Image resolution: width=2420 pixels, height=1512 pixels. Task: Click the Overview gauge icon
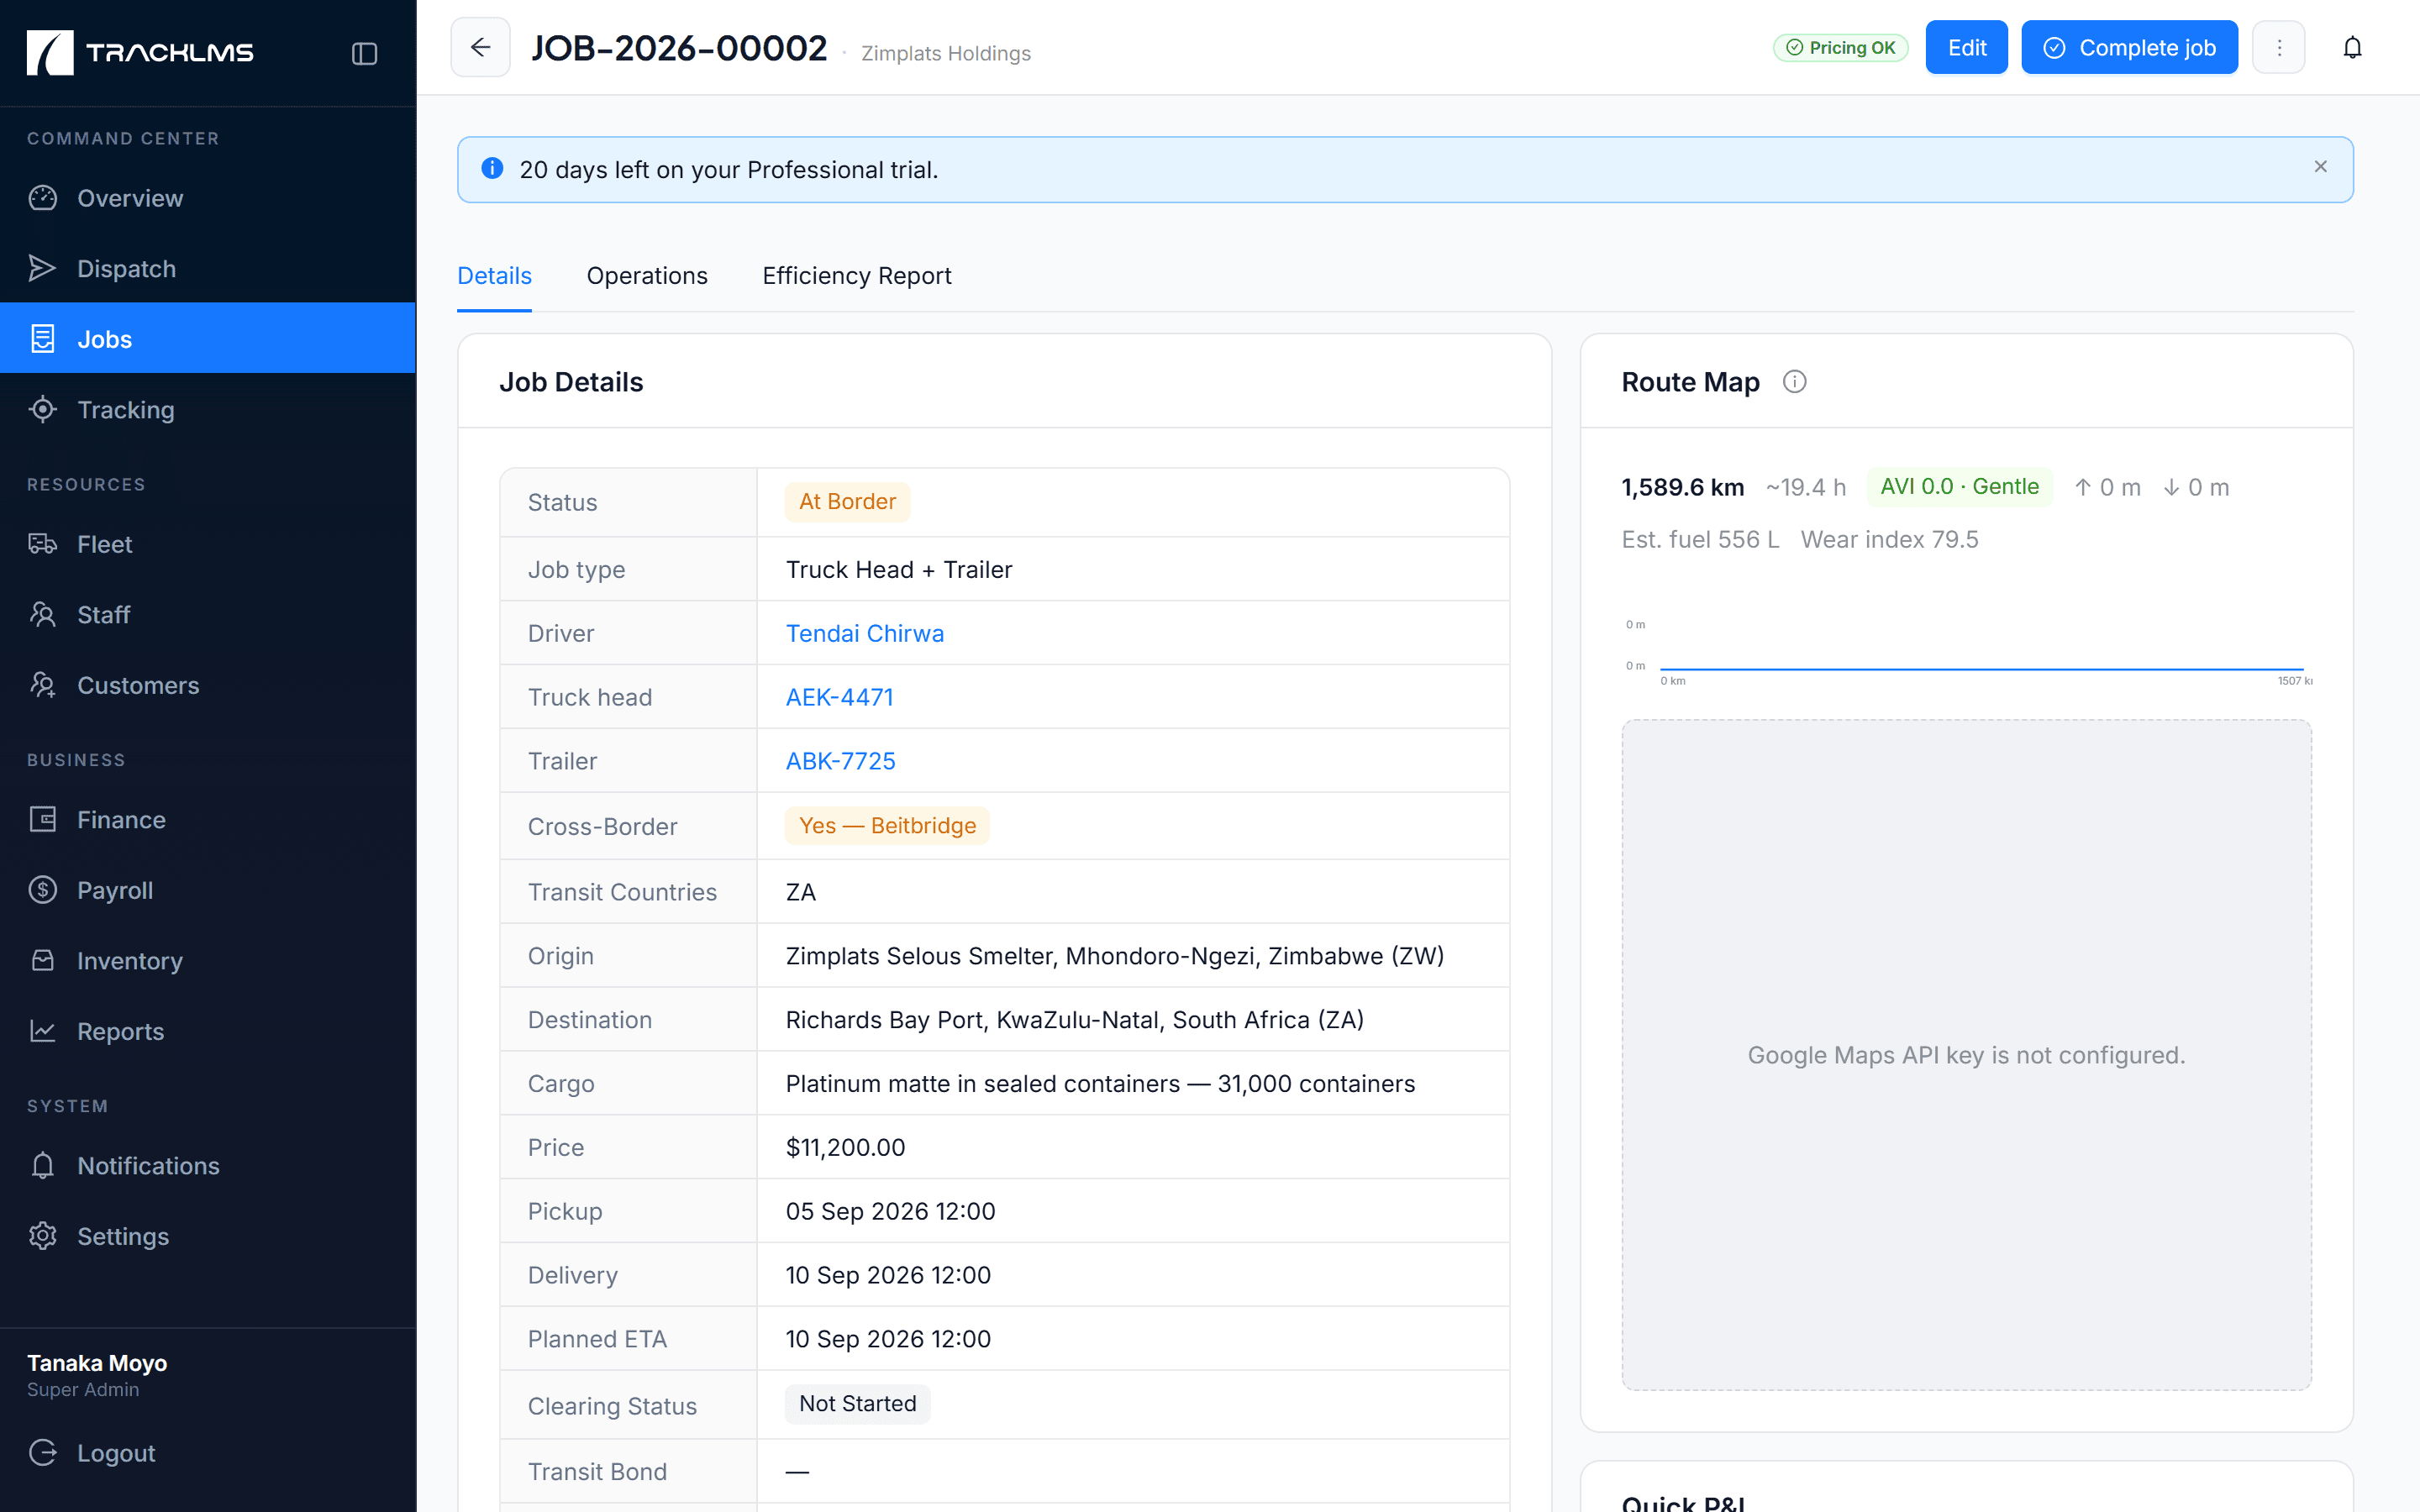(43, 198)
